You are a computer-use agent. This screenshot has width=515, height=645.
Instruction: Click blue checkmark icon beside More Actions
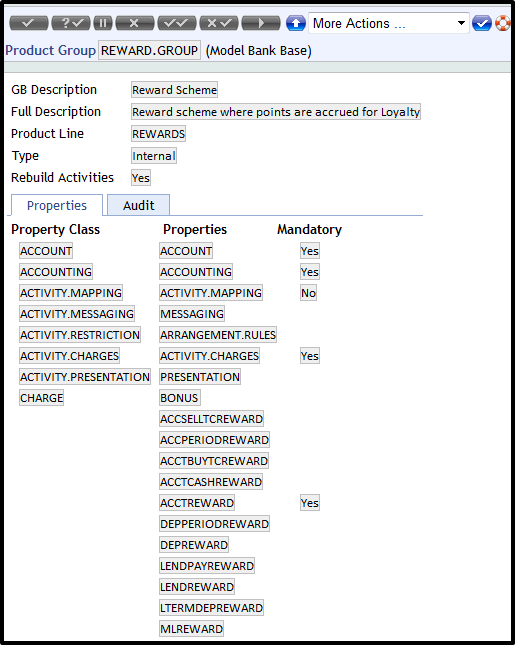click(x=482, y=23)
